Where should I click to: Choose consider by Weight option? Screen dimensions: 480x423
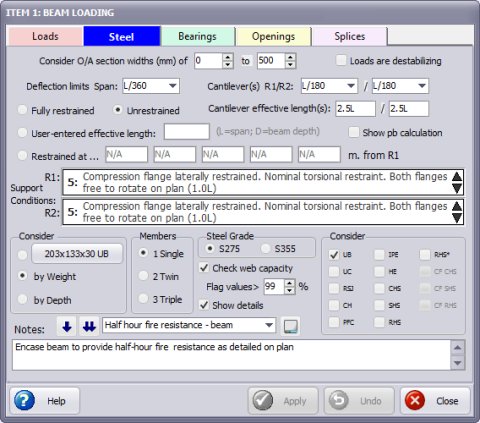[22, 276]
